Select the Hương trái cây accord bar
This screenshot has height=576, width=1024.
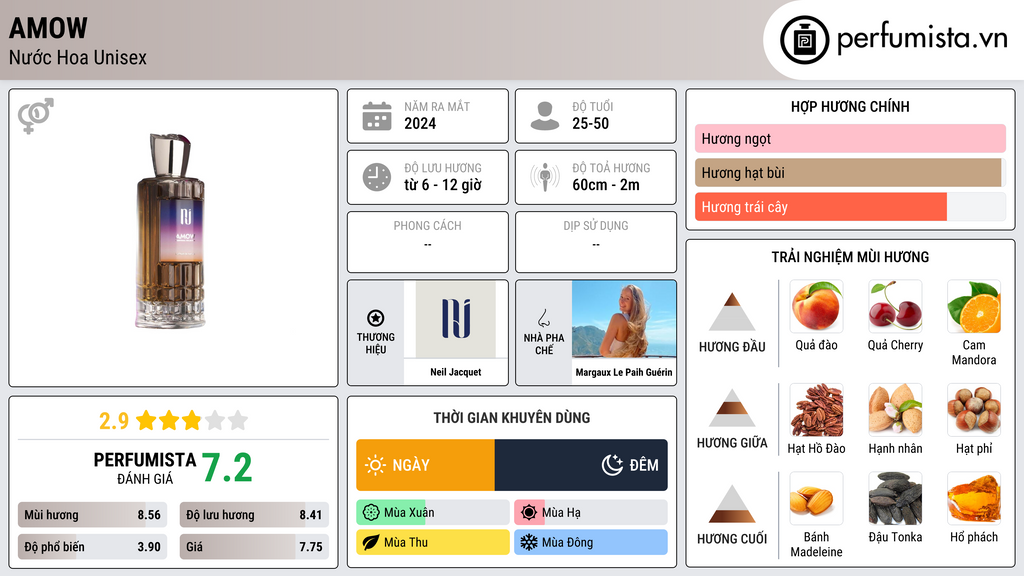[x=850, y=206]
